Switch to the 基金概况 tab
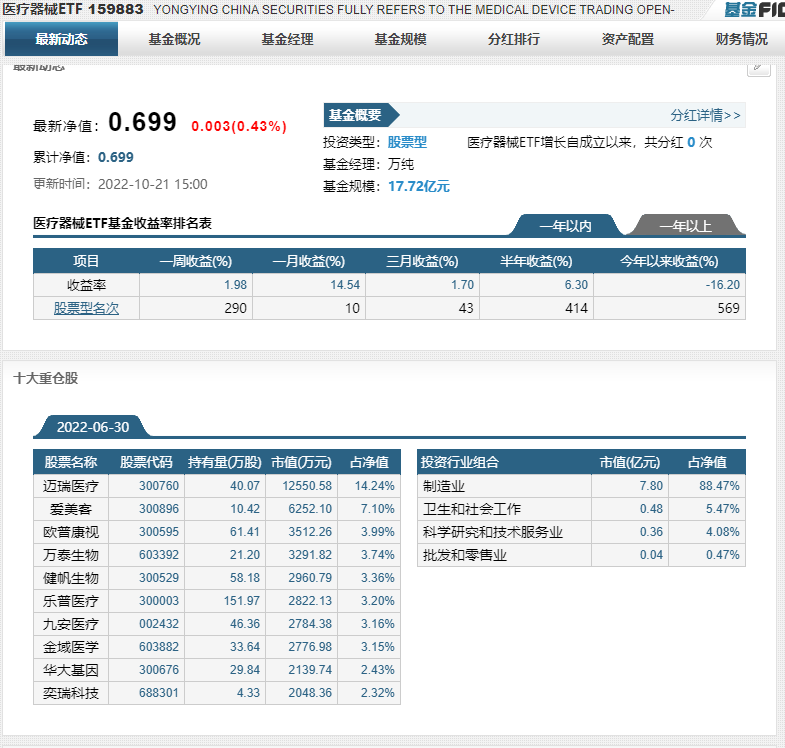This screenshot has height=748, width=785. tap(174, 39)
